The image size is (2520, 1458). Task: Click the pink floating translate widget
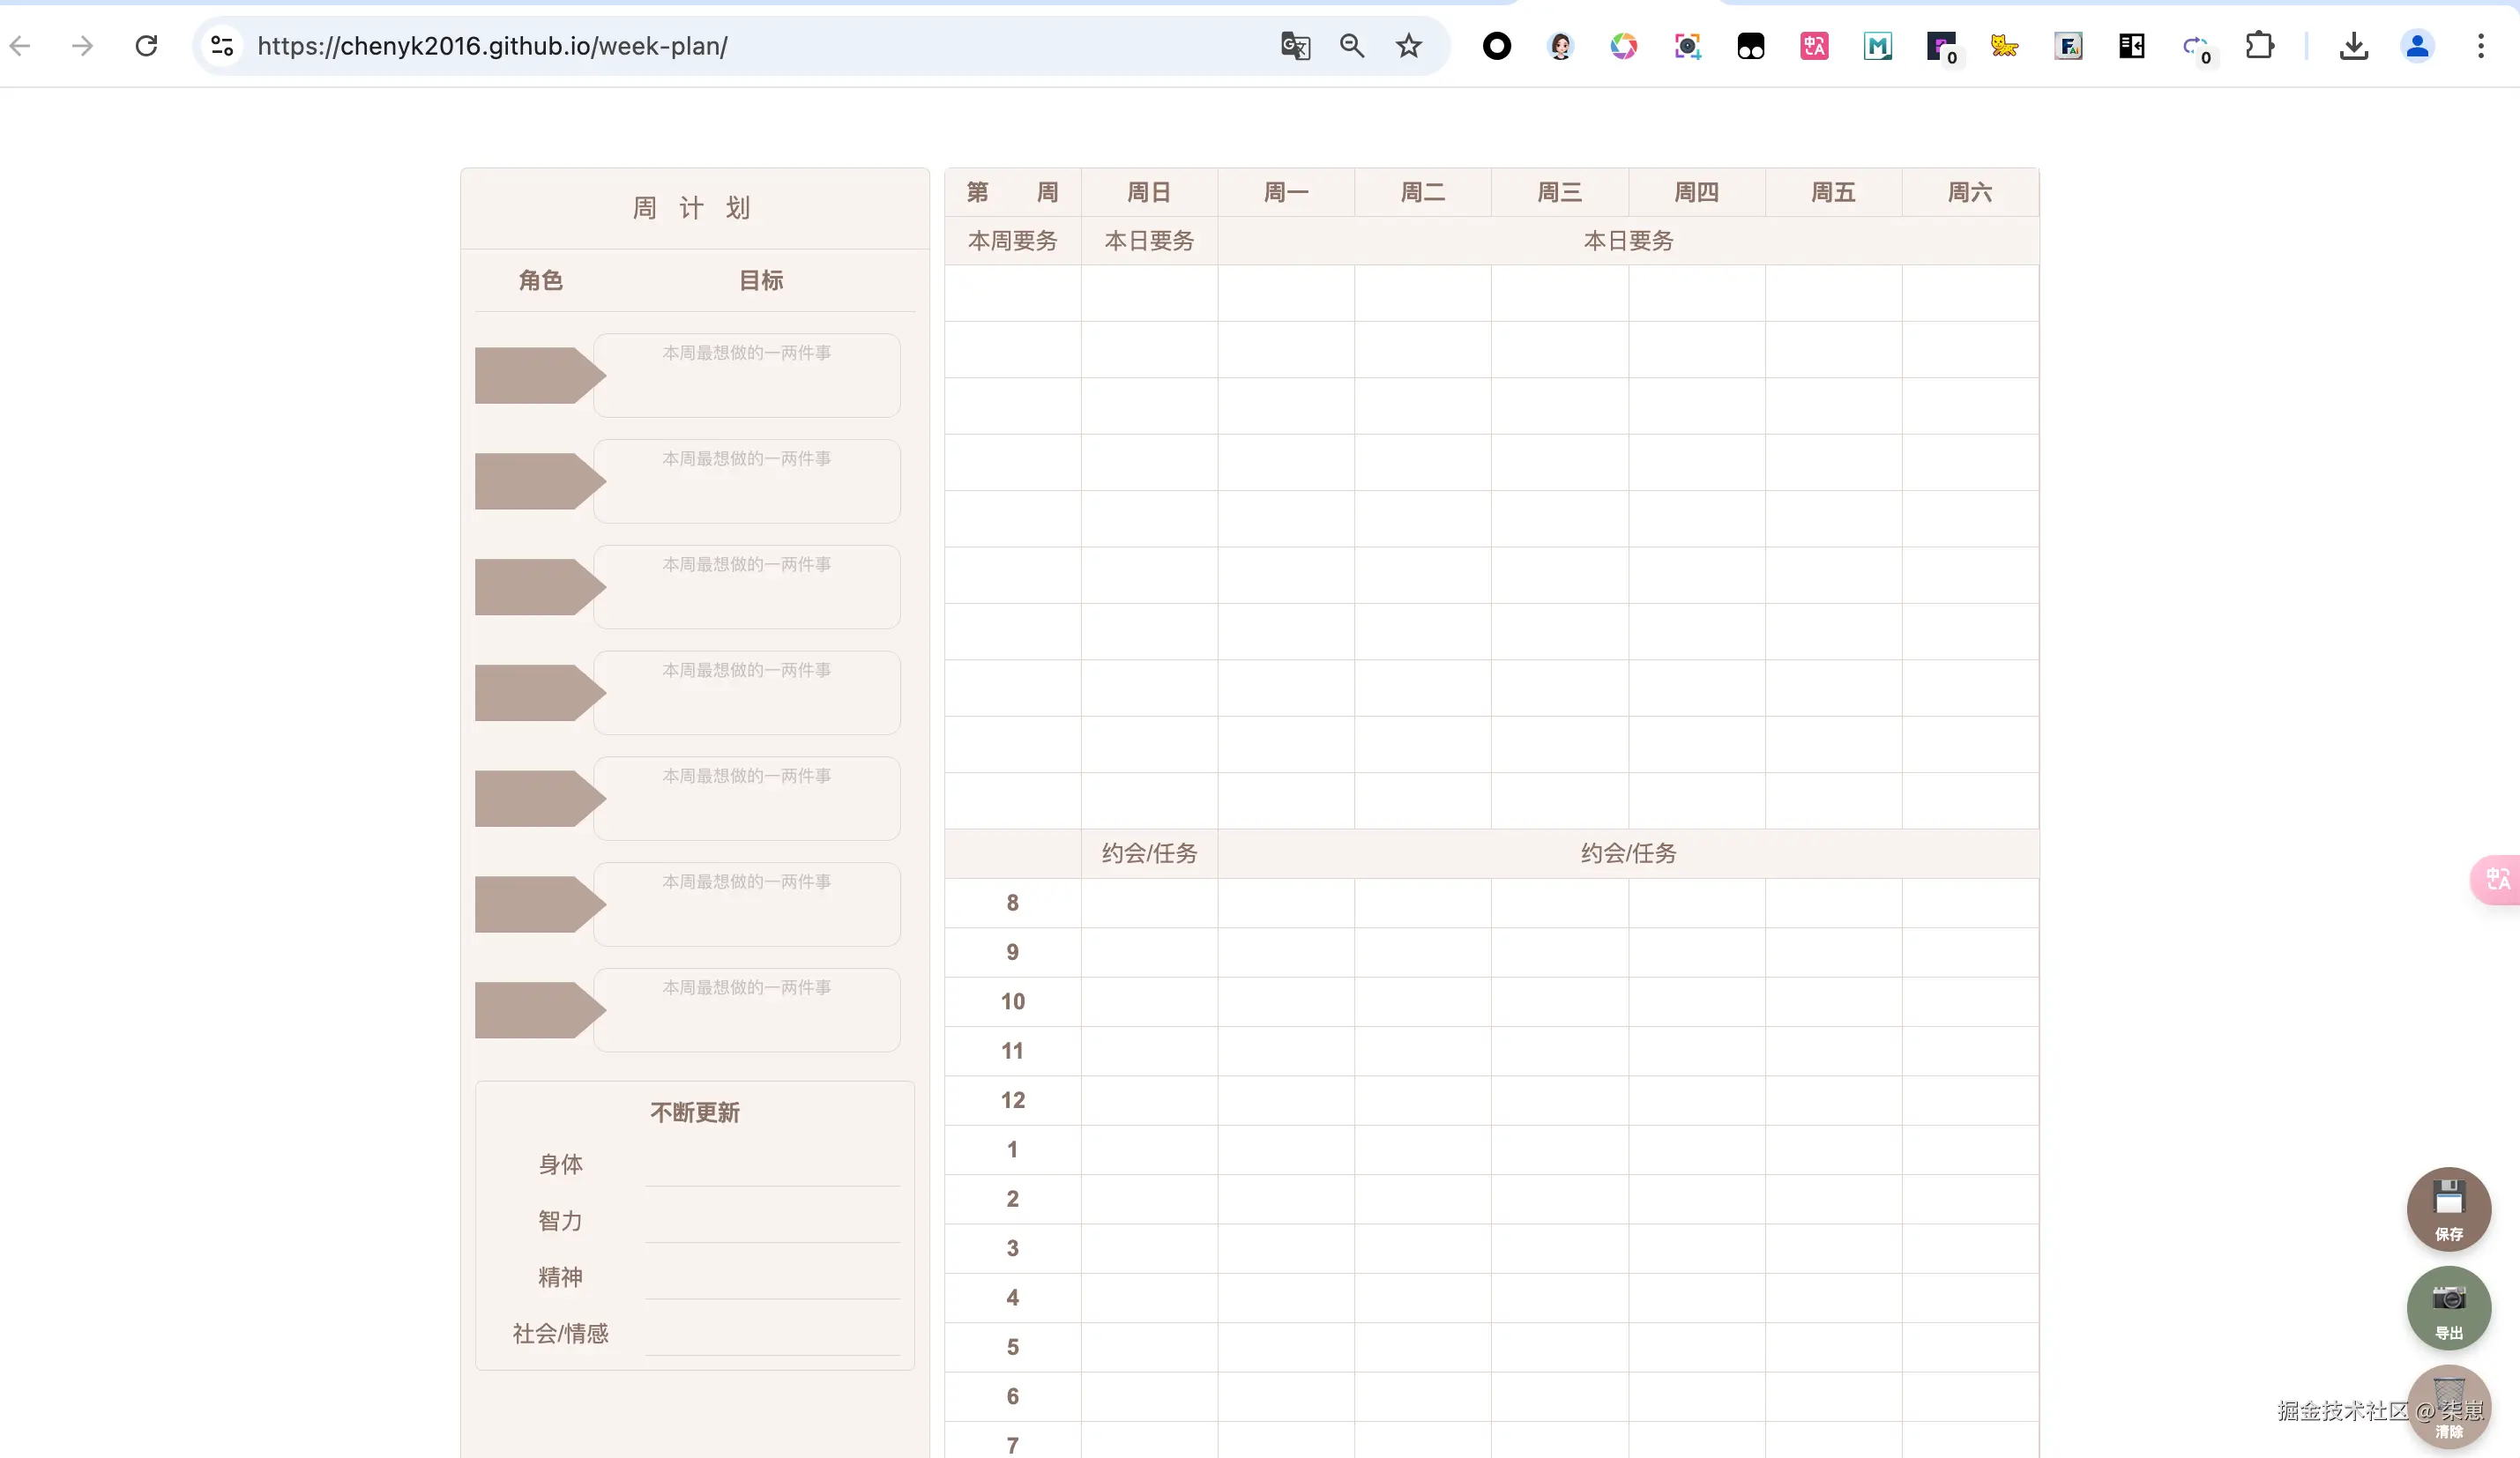pyautogui.click(x=2497, y=879)
